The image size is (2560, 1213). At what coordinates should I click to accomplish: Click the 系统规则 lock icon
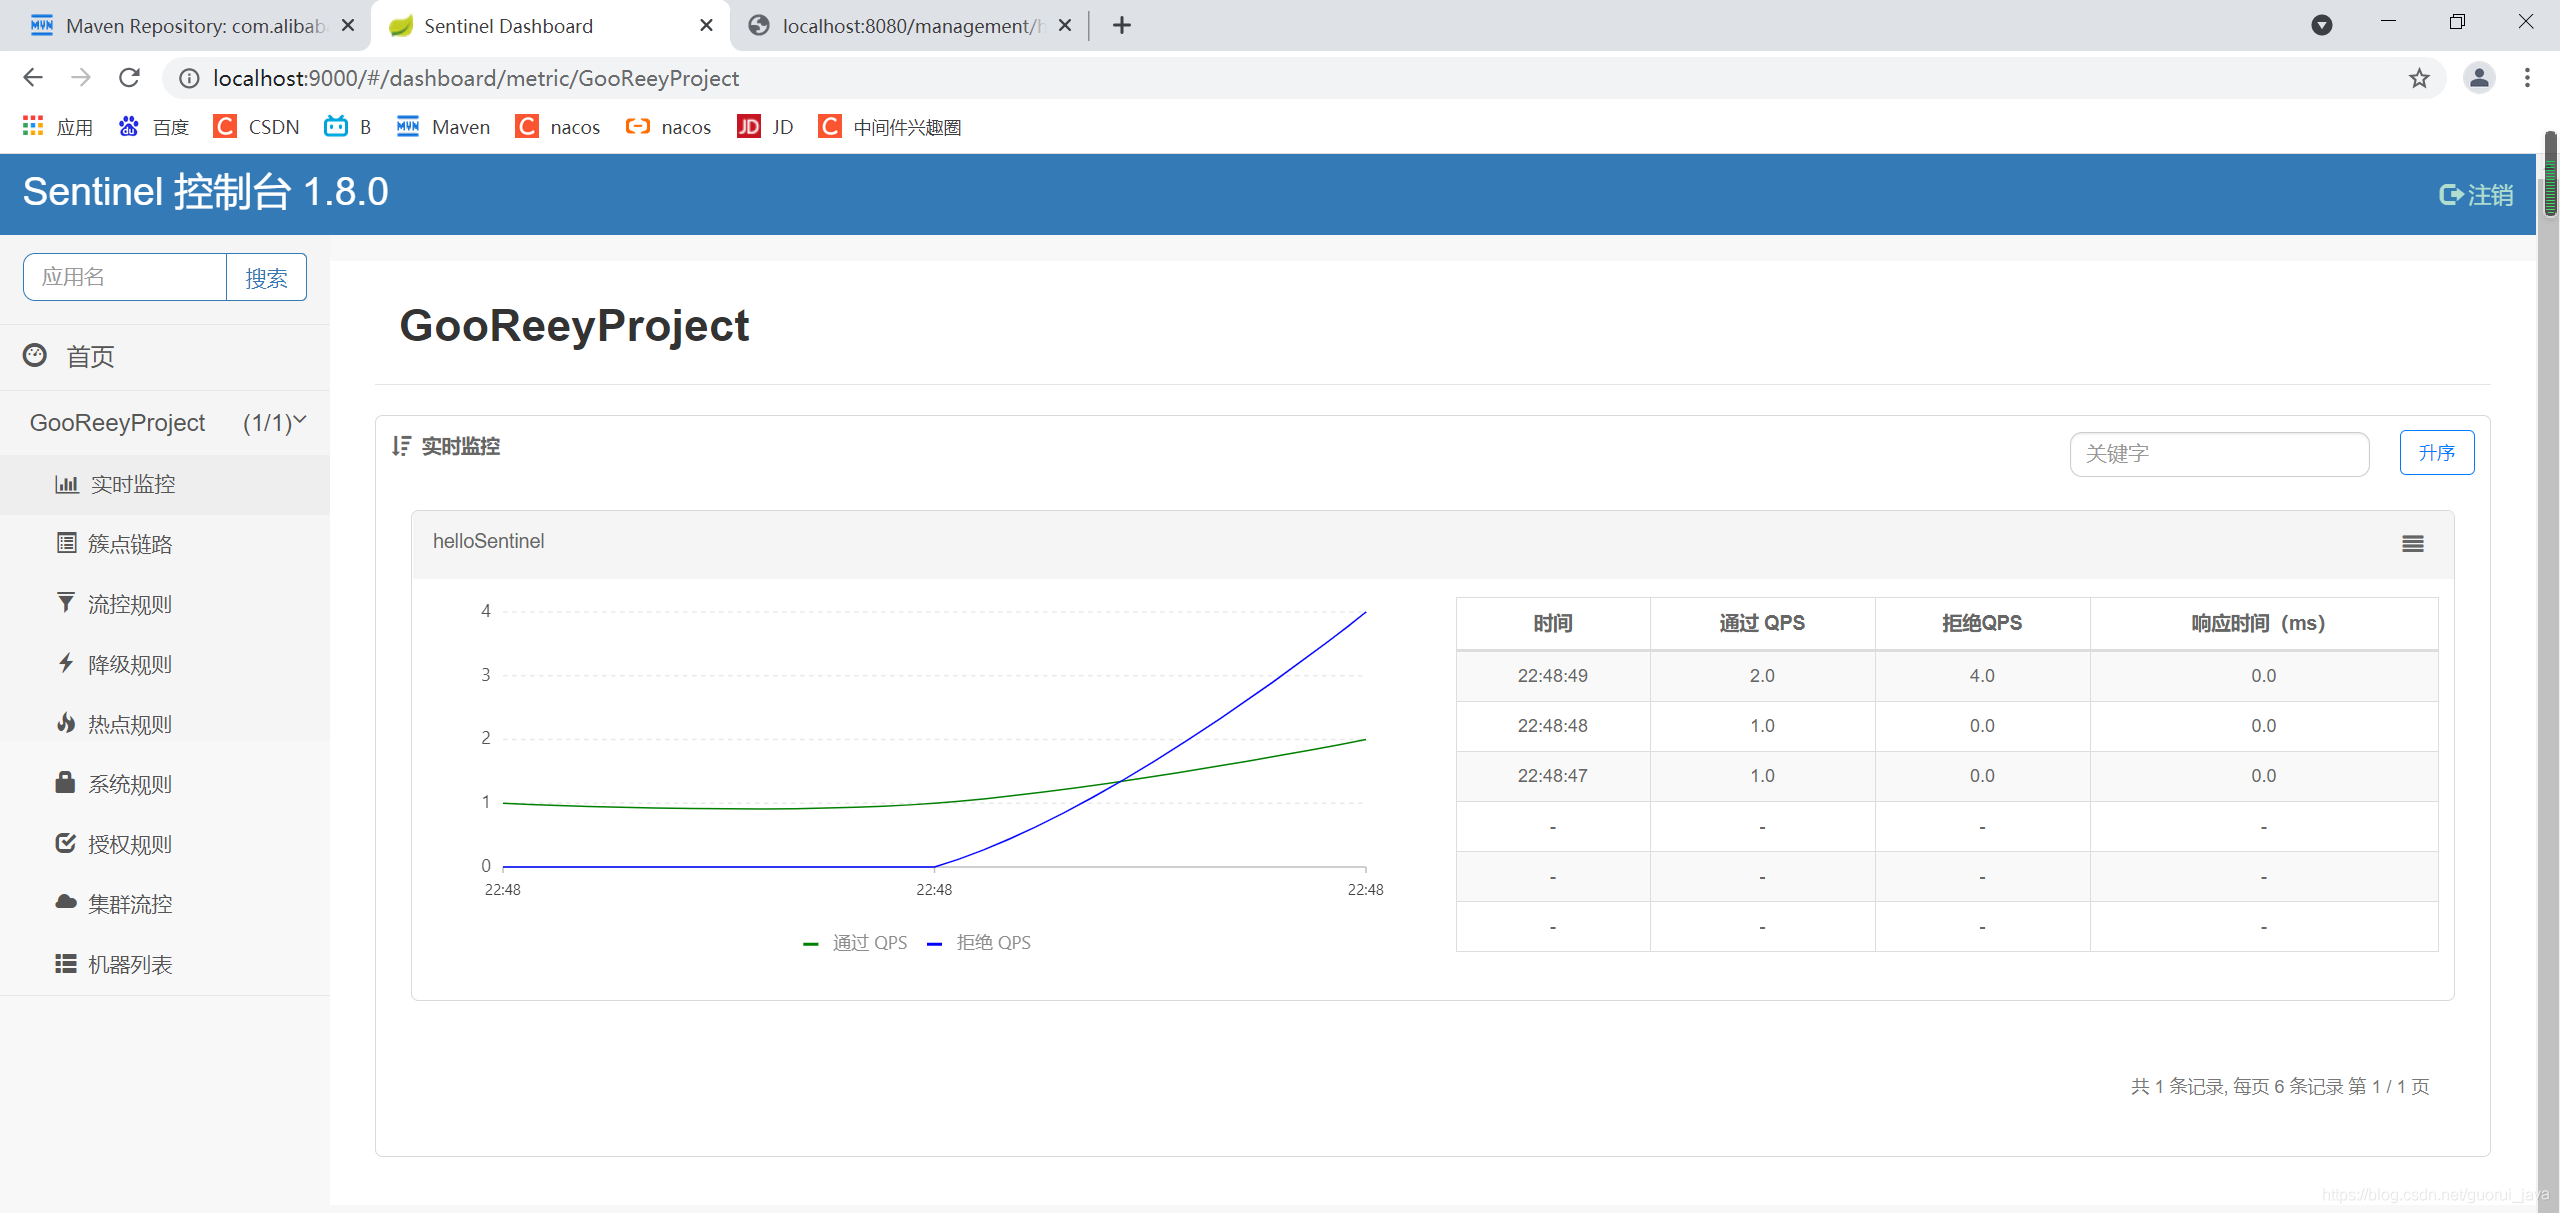pyautogui.click(x=66, y=783)
